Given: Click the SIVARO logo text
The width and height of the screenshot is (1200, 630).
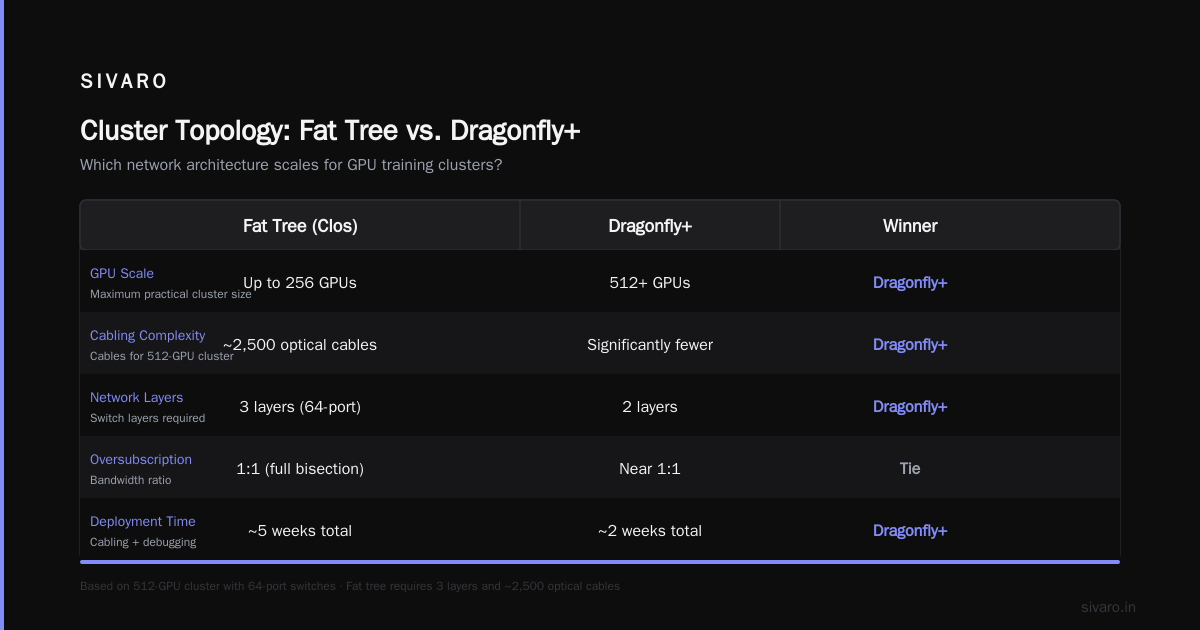Looking at the screenshot, I should coord(124,82).
